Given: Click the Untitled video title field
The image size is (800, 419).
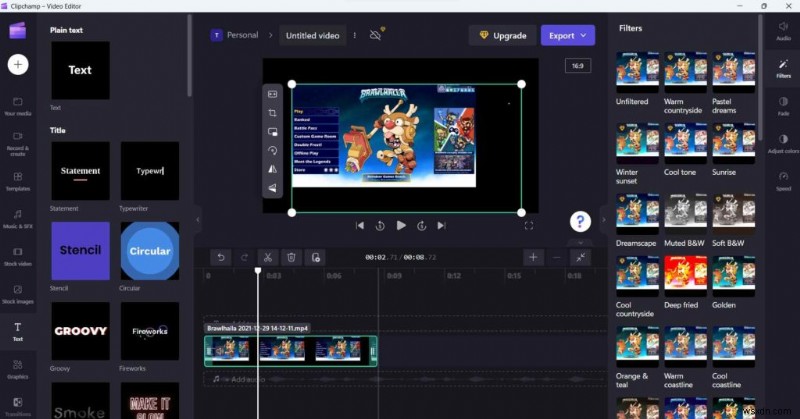Looking at the screenshot, I should point(312,36).
